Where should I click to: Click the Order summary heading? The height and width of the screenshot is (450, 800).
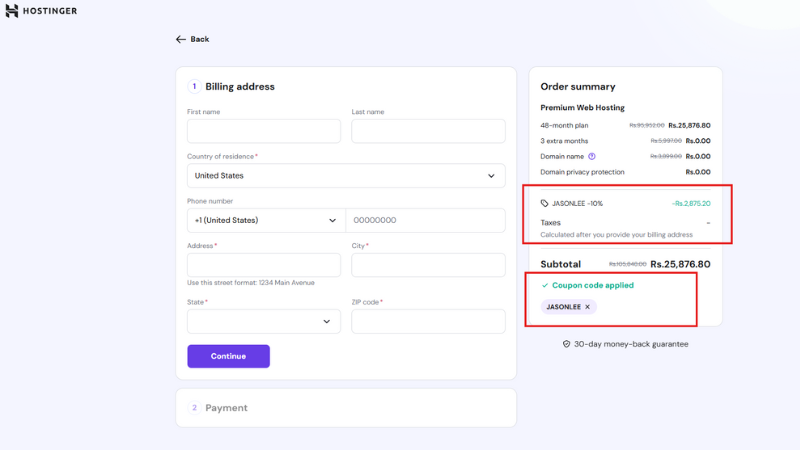[578, 87]
